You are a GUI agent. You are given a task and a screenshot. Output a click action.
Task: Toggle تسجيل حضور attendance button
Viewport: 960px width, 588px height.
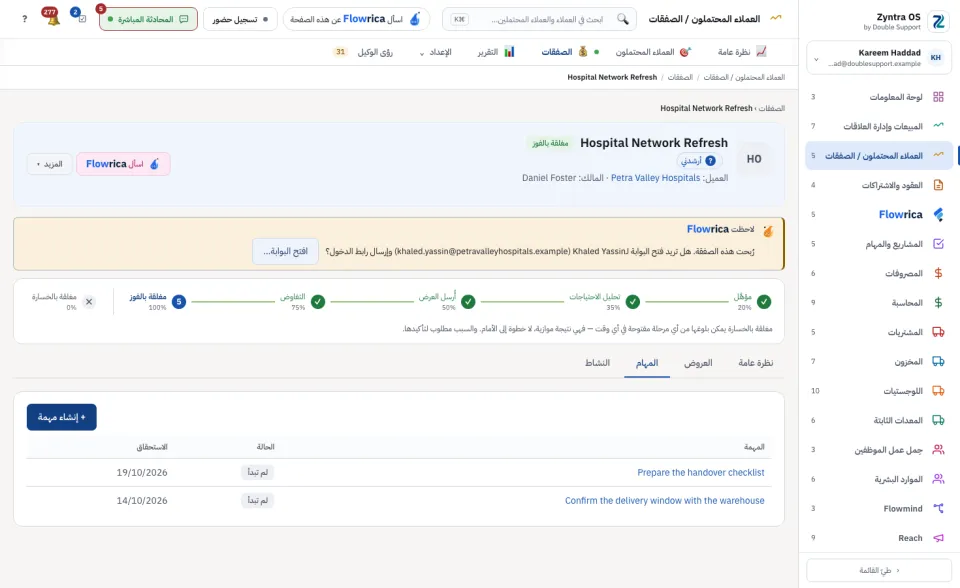pyautogui.click(x=240, y=19)
